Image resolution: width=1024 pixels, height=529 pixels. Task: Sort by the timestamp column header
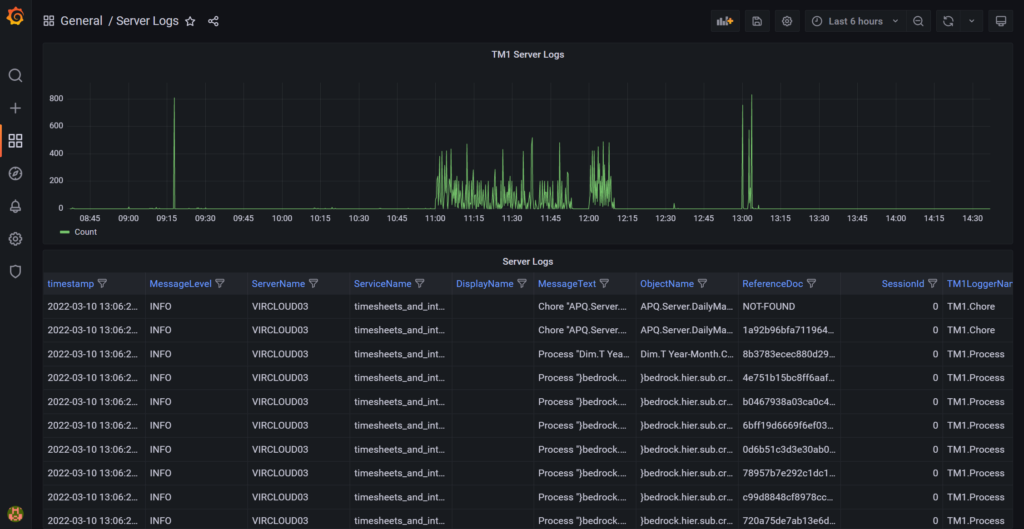(70, 284)
